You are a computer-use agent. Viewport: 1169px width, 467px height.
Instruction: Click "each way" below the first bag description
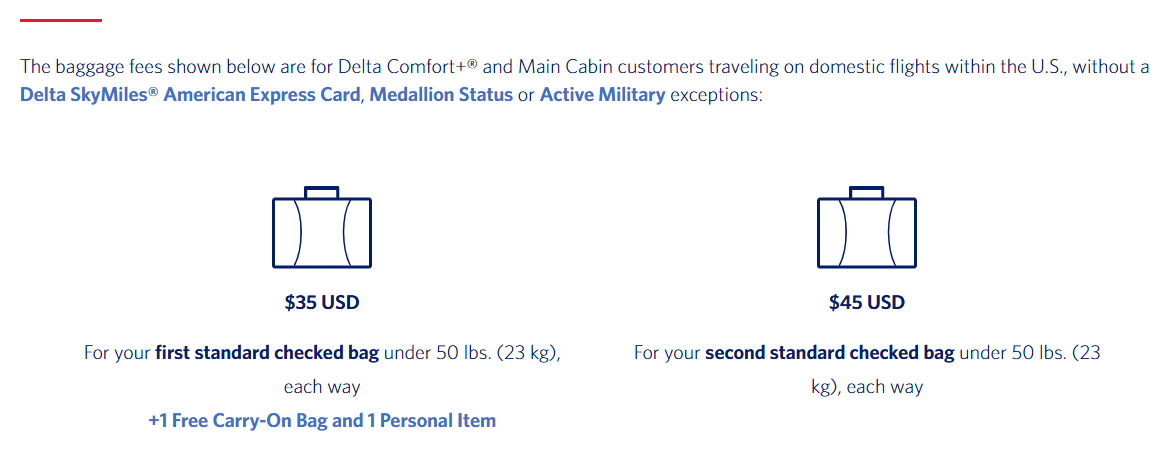click(322, 386)
